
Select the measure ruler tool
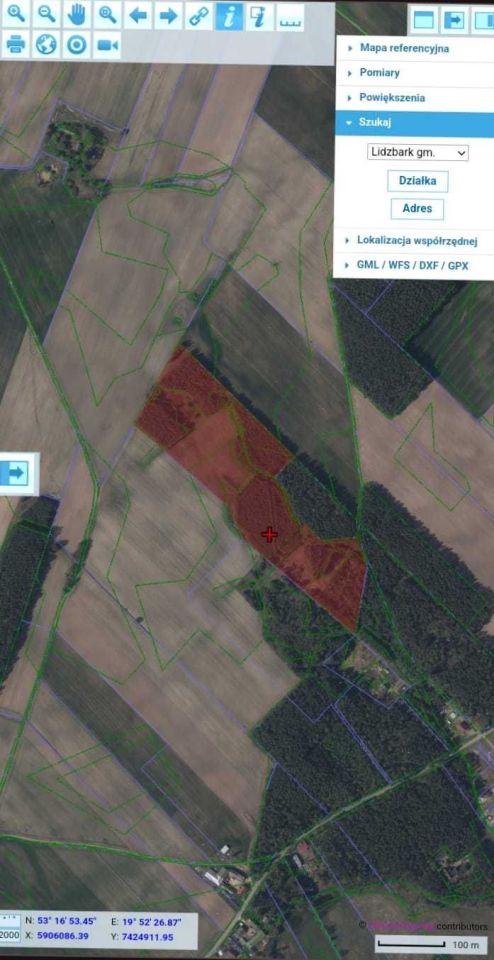[x=290, y=15]
